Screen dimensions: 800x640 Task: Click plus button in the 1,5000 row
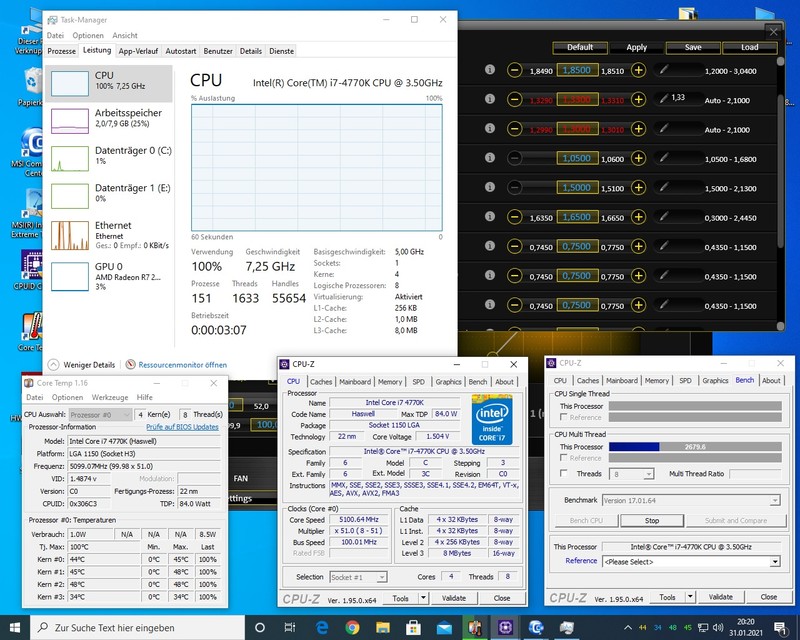click(x=638, y=187)
